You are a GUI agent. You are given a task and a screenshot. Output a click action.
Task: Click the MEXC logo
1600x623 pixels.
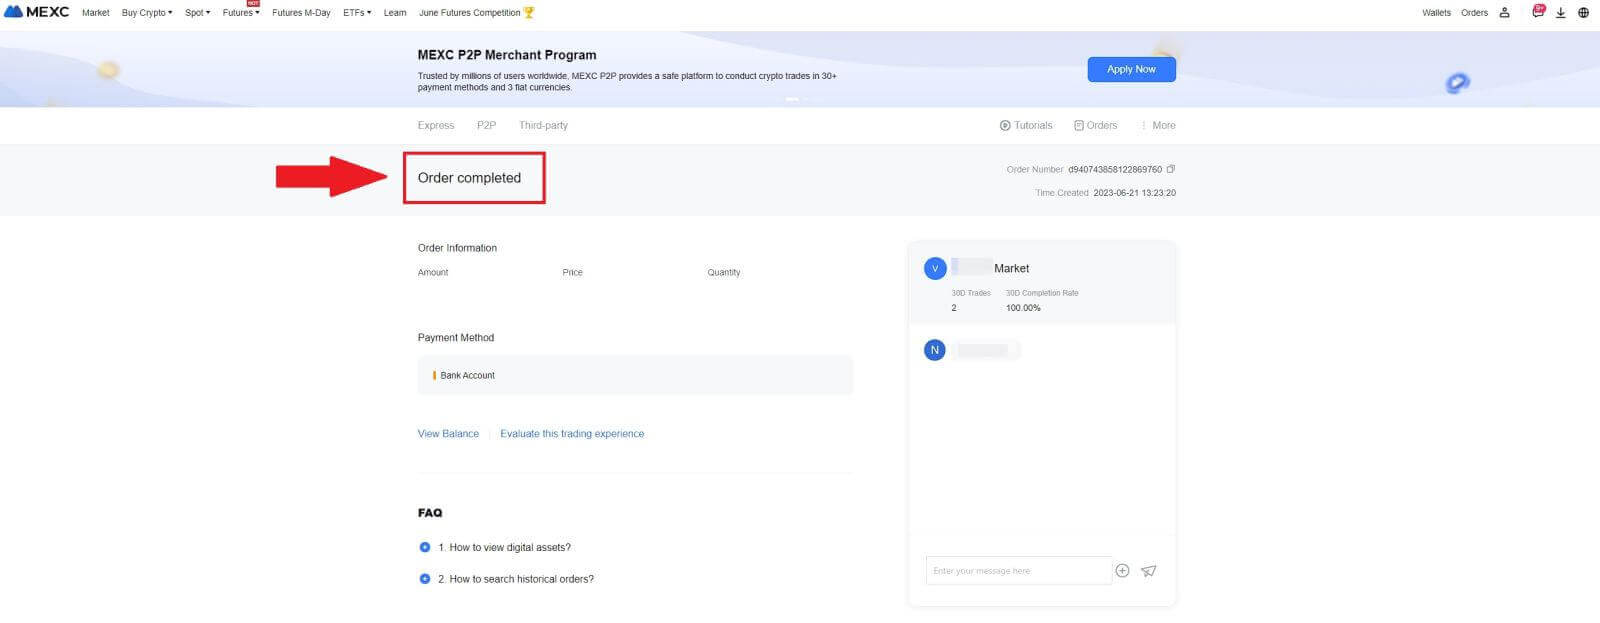(37, 12)
